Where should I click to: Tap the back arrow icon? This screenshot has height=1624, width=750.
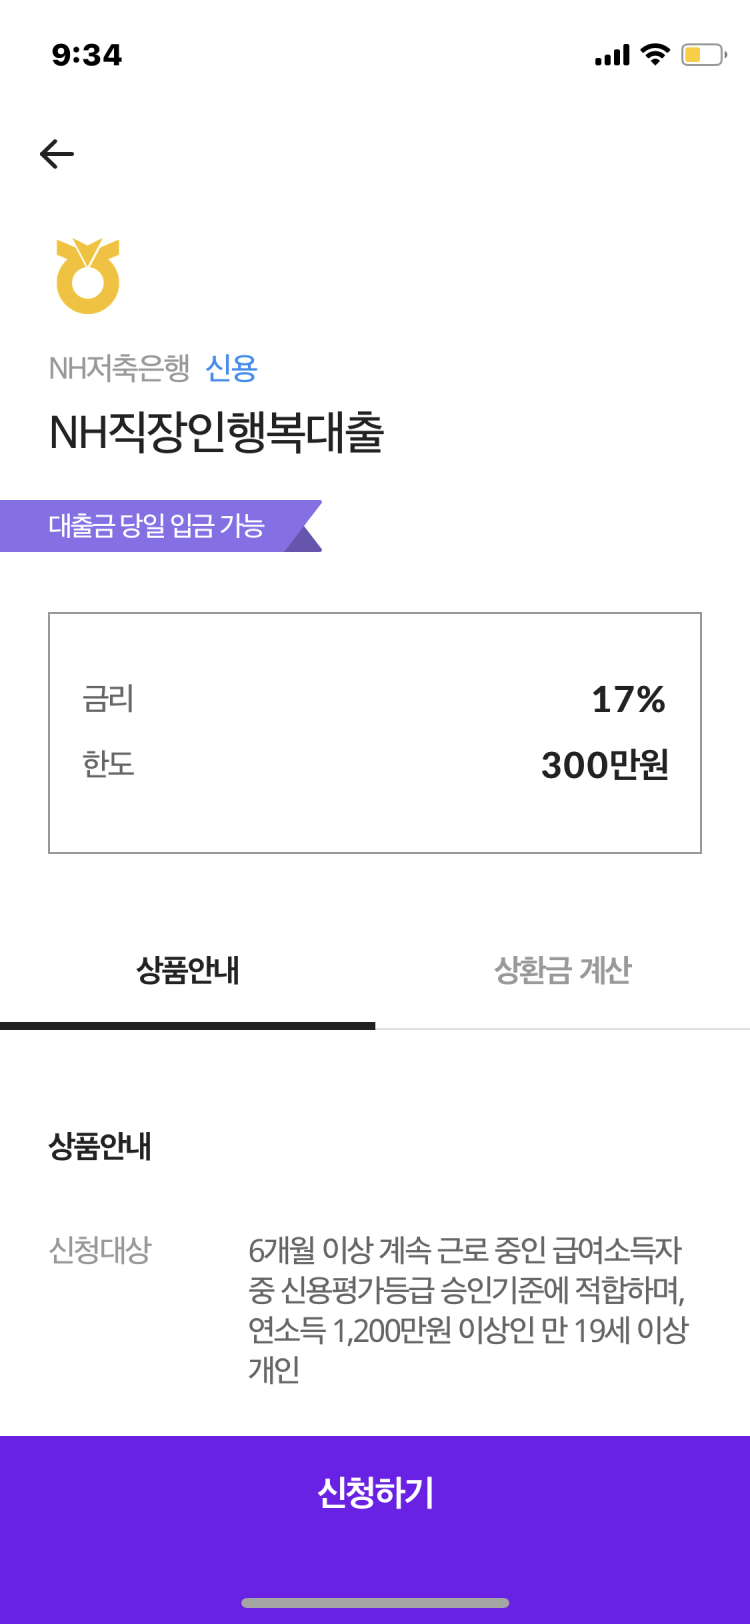coord(57,153)
